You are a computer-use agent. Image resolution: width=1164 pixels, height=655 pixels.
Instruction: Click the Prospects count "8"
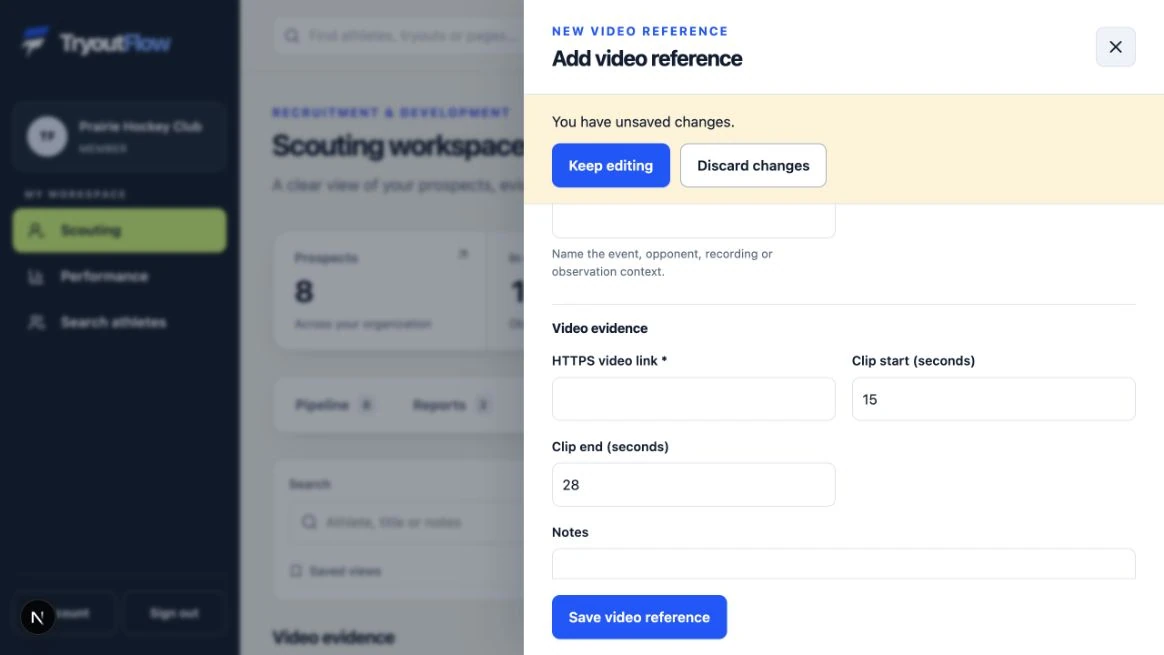point(304,292)
